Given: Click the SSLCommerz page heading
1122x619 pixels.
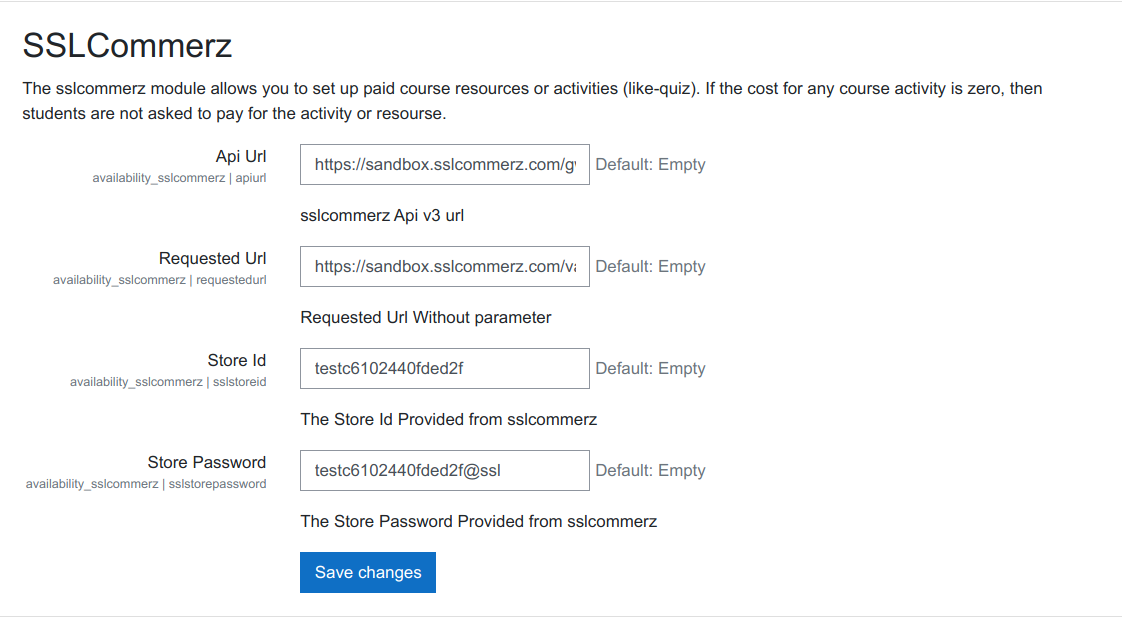Looking at the screenshot, I should 127,46.
